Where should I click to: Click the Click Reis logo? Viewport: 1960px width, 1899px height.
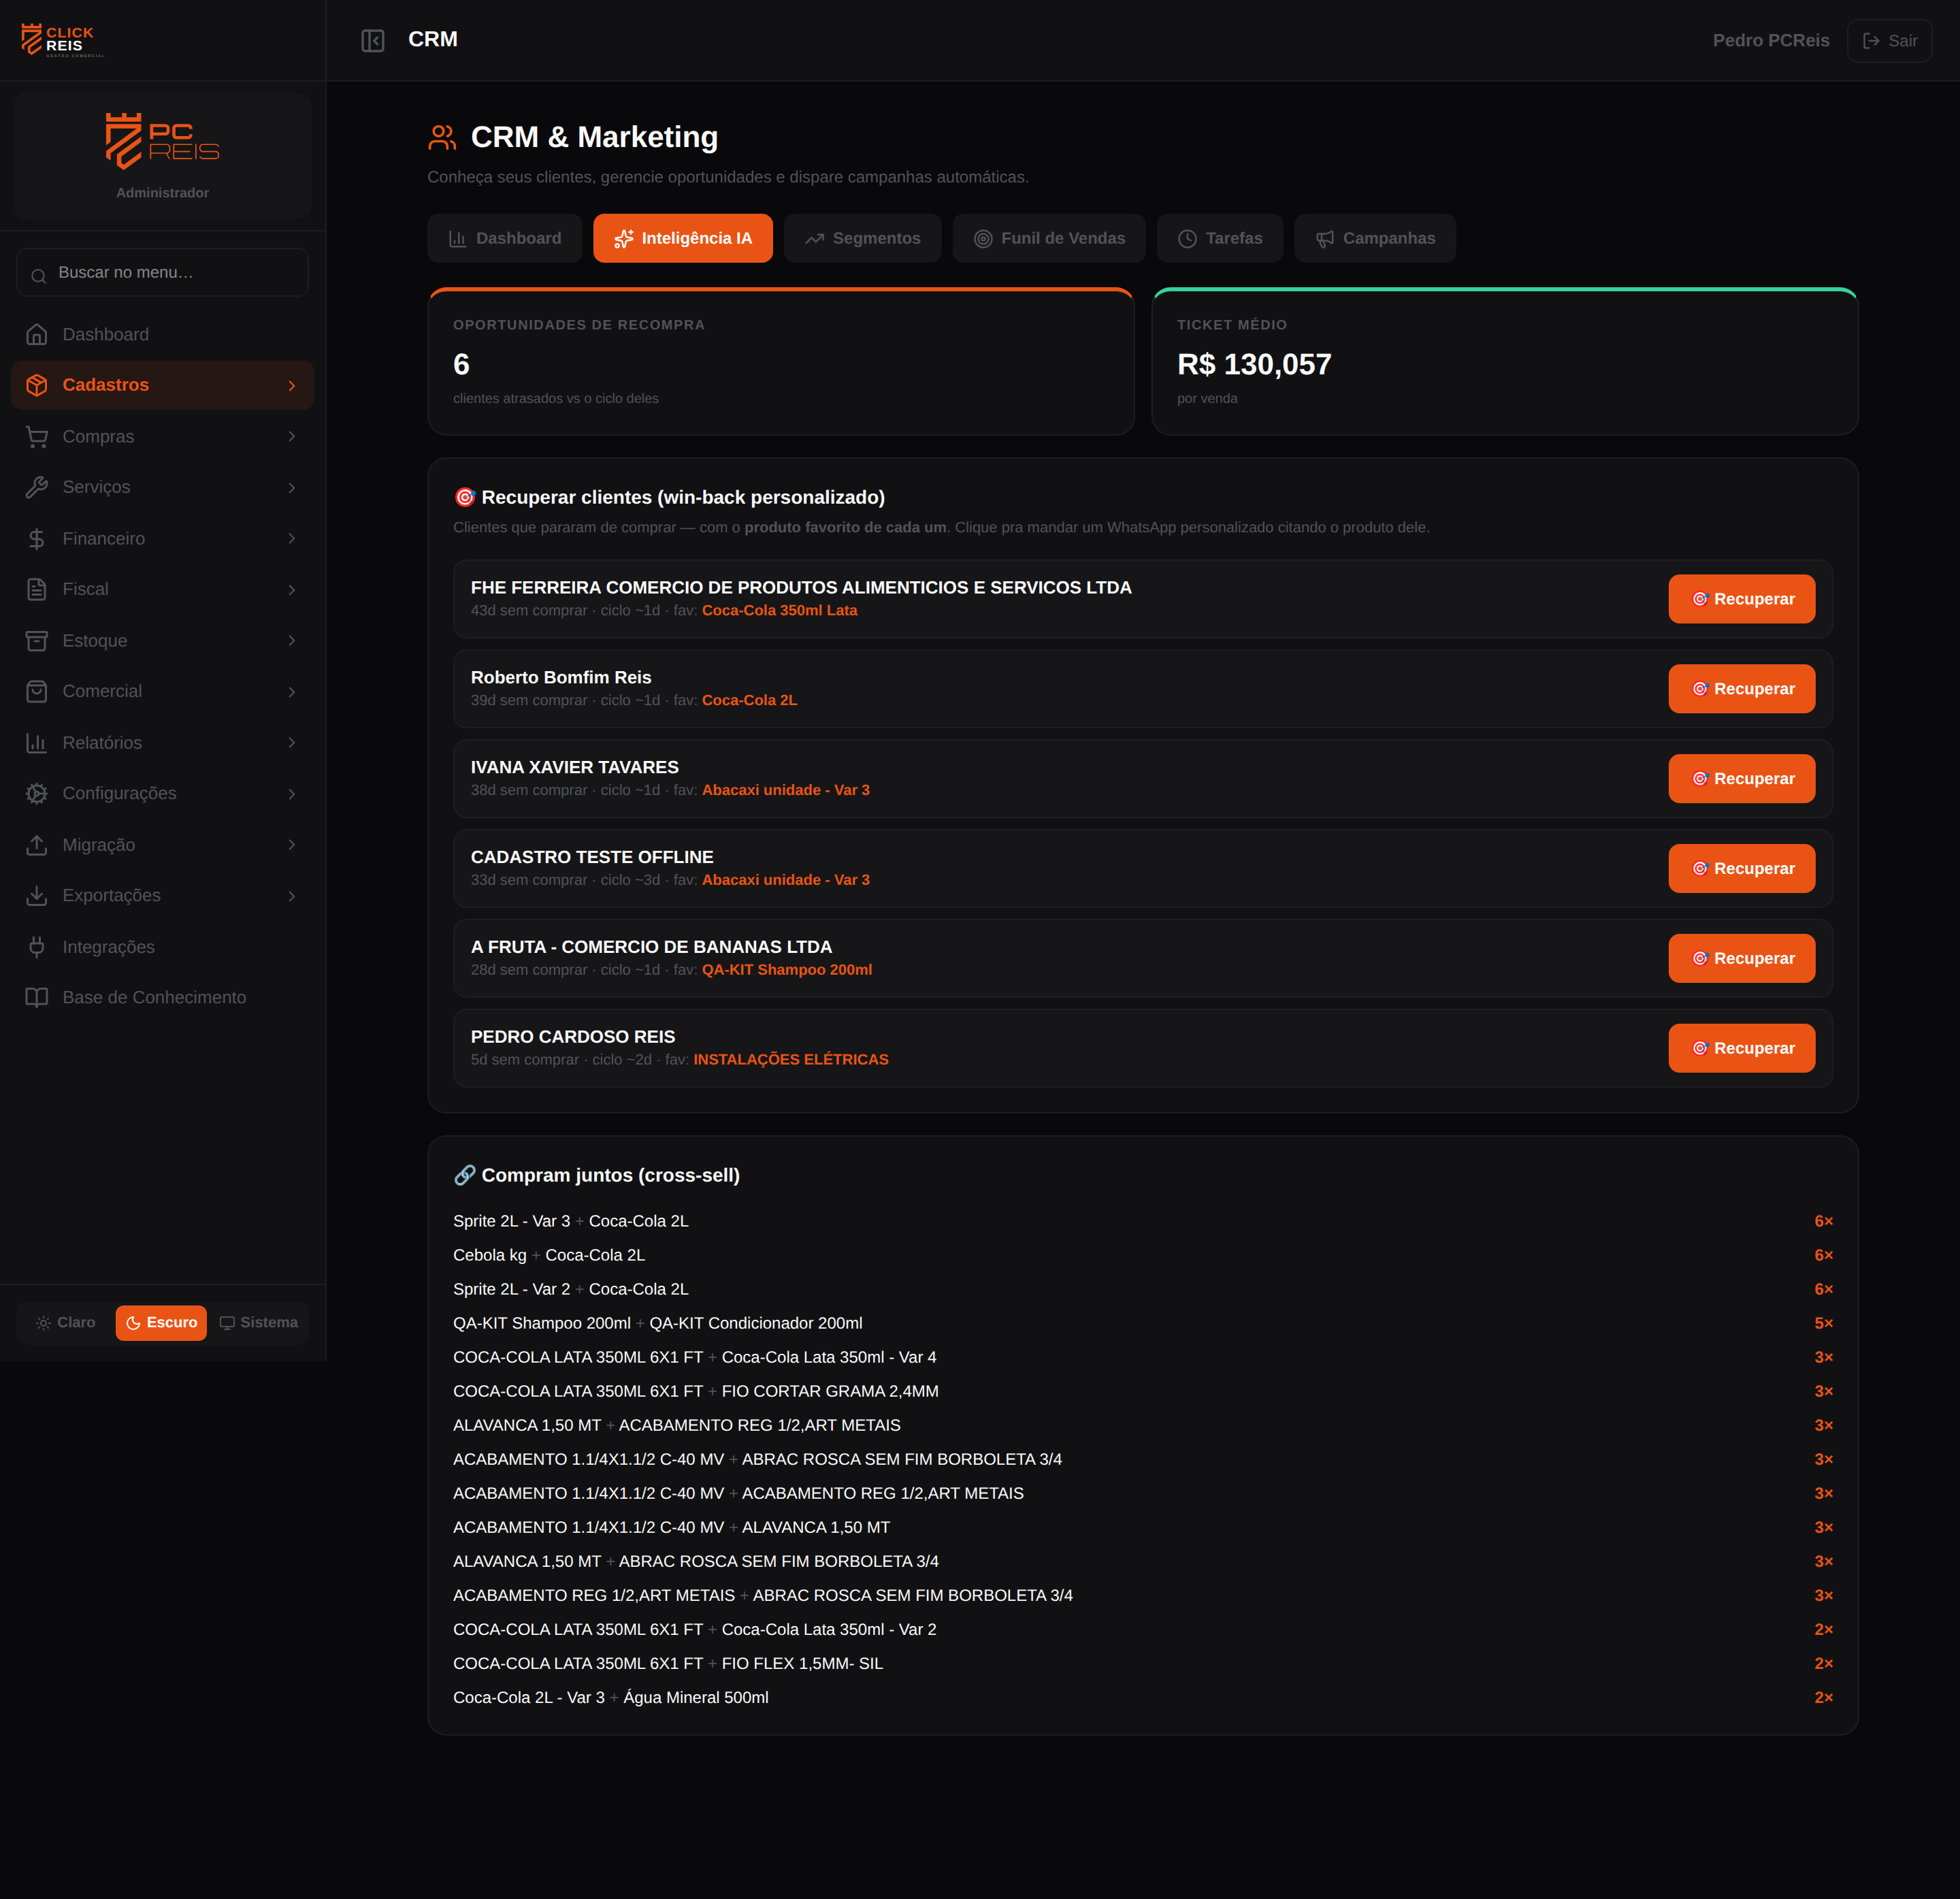click(x=62, y=40)
